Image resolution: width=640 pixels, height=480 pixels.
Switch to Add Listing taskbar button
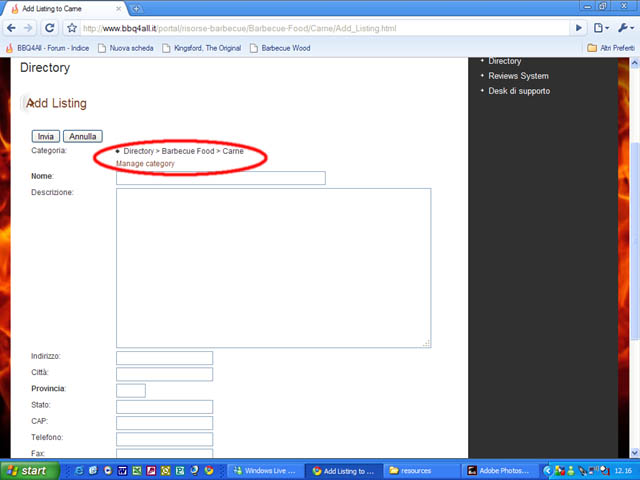[345, 471]
